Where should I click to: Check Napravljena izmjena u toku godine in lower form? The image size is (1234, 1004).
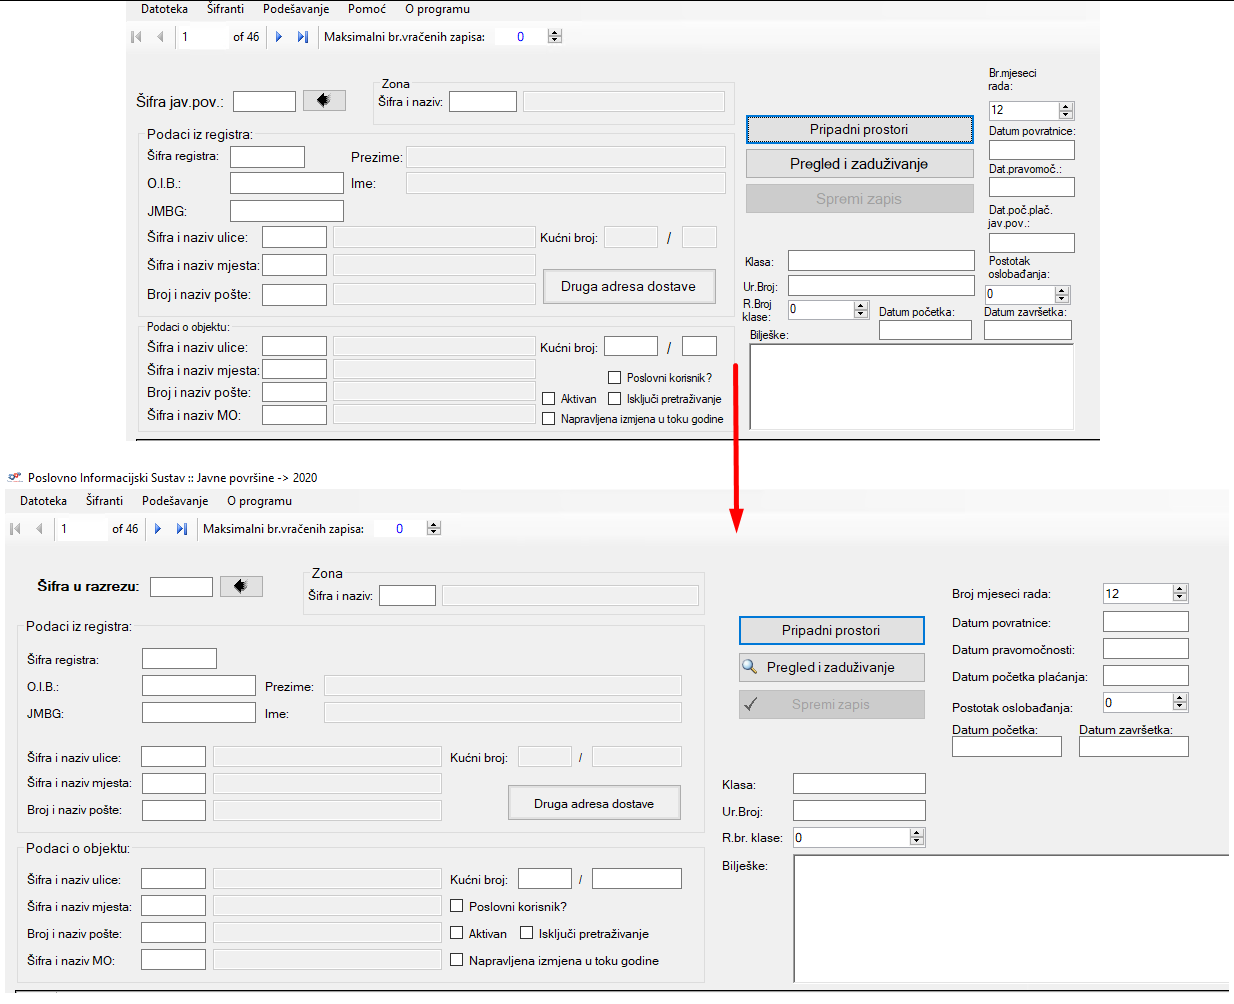(457, 960)
